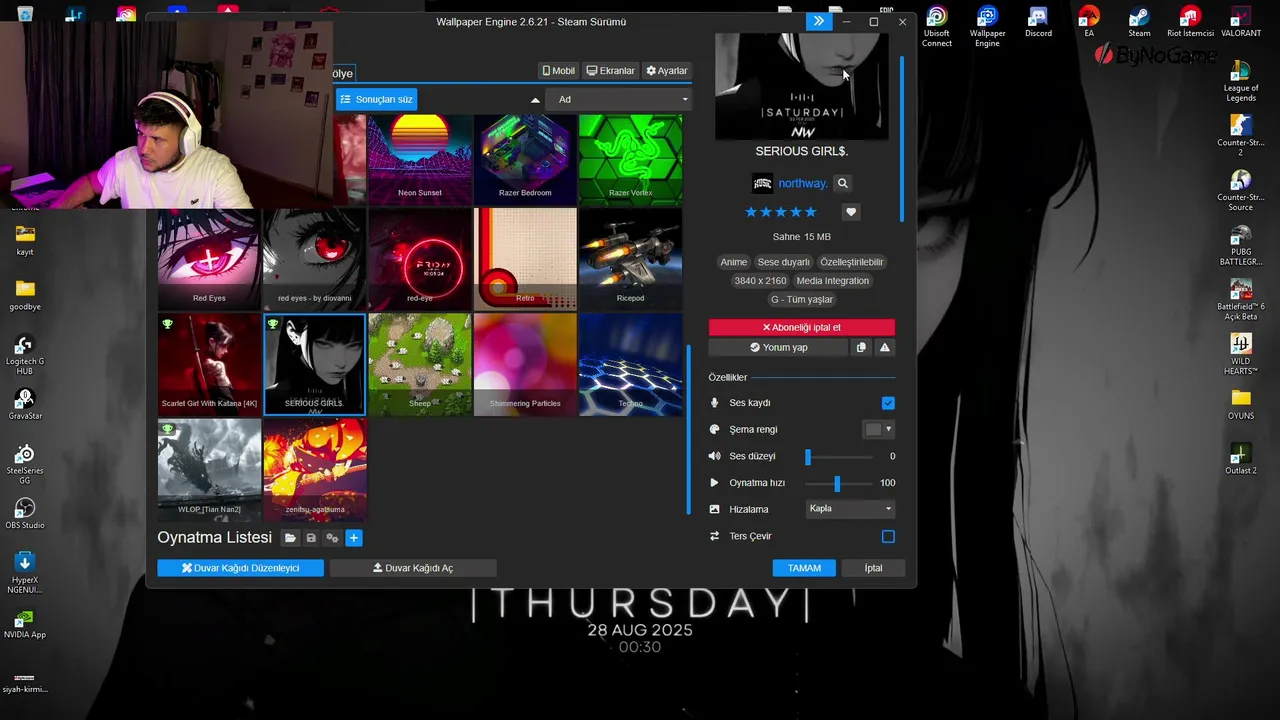1280x720 pixels.
Task: Add wallpaper to playlist with plus icon
Action: pos(353,538)
